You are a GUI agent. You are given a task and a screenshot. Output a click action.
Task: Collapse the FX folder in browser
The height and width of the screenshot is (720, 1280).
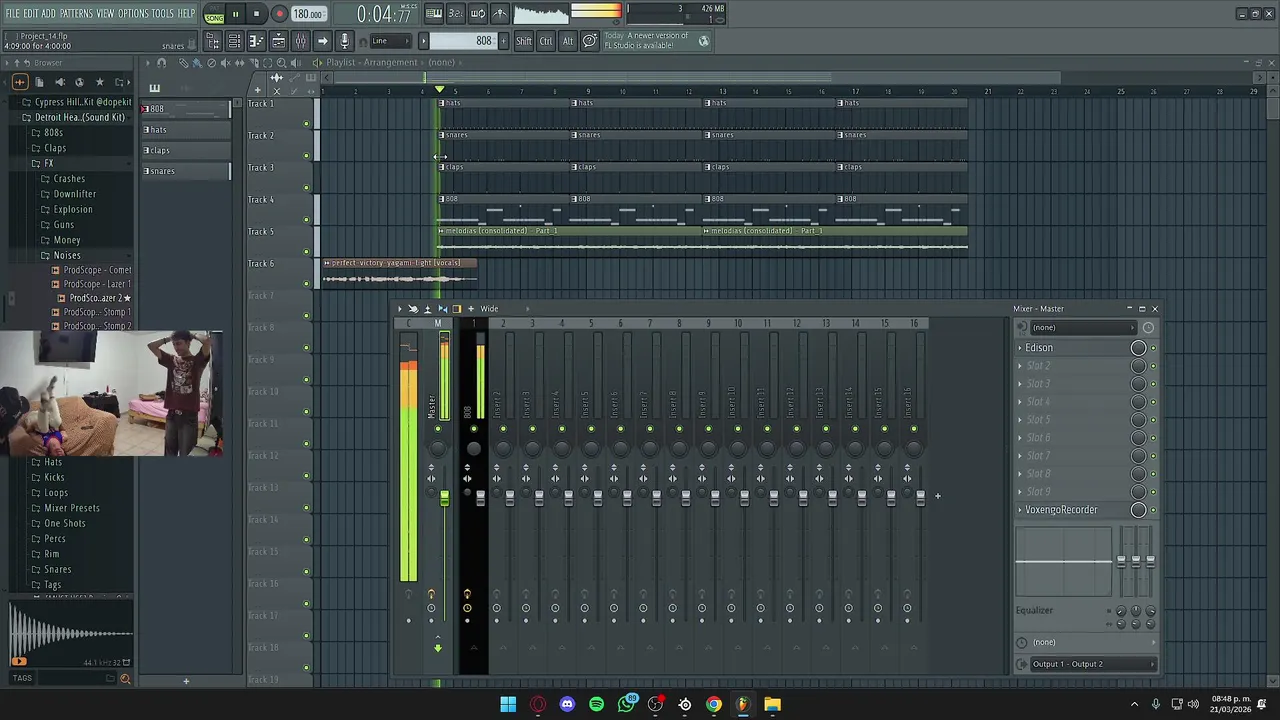pos(48,163)
